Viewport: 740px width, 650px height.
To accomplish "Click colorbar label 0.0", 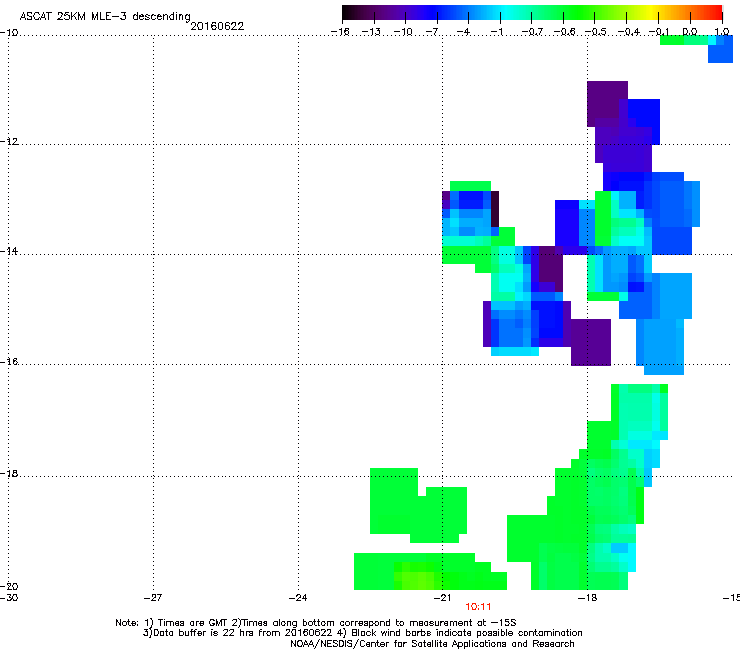I will tap(690, 32).
